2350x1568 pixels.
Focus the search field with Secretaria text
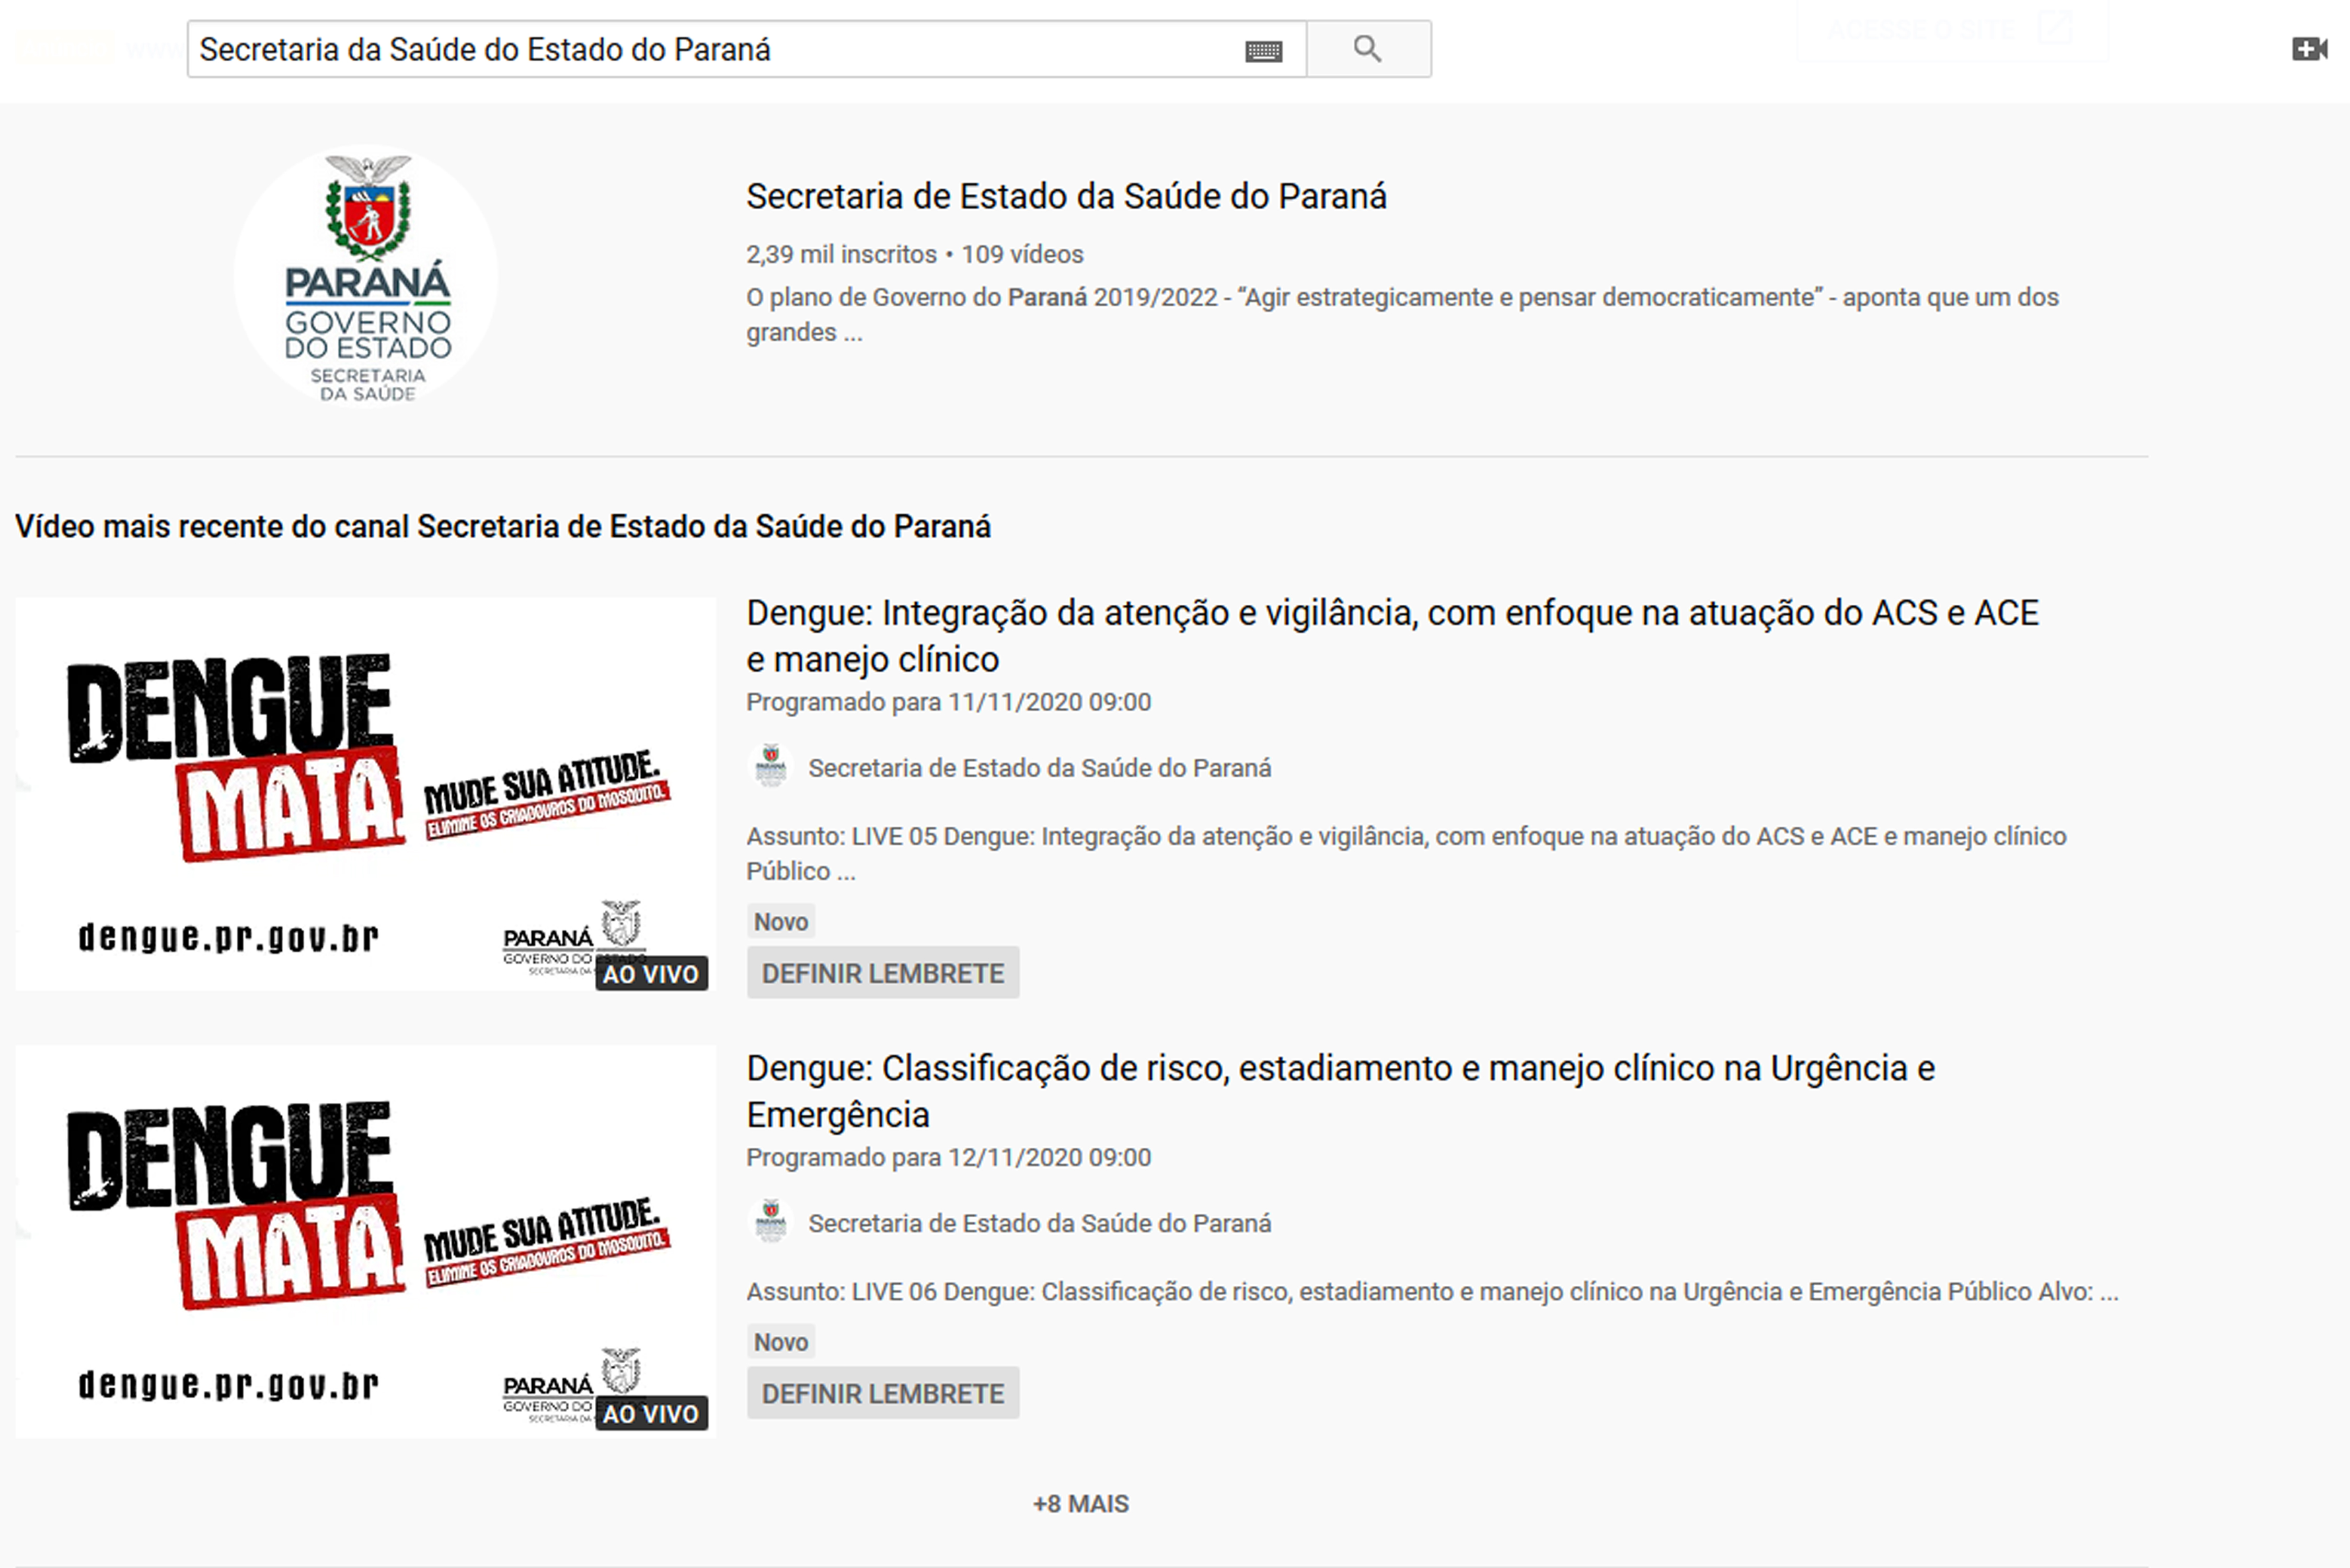(x=700, y=49)
